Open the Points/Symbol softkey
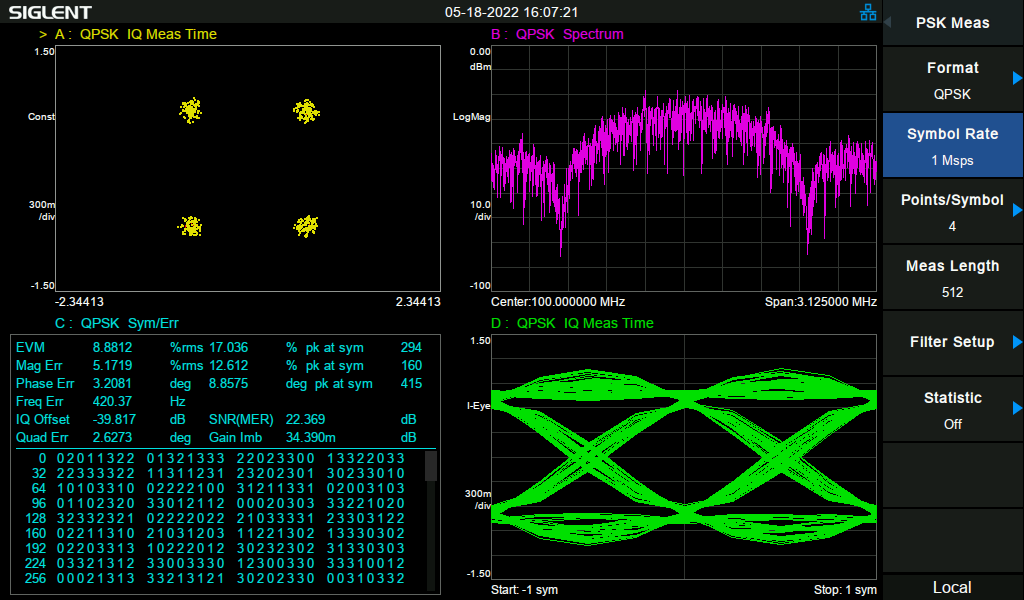This screenshot has width=1024, height=600. (952, 212)
